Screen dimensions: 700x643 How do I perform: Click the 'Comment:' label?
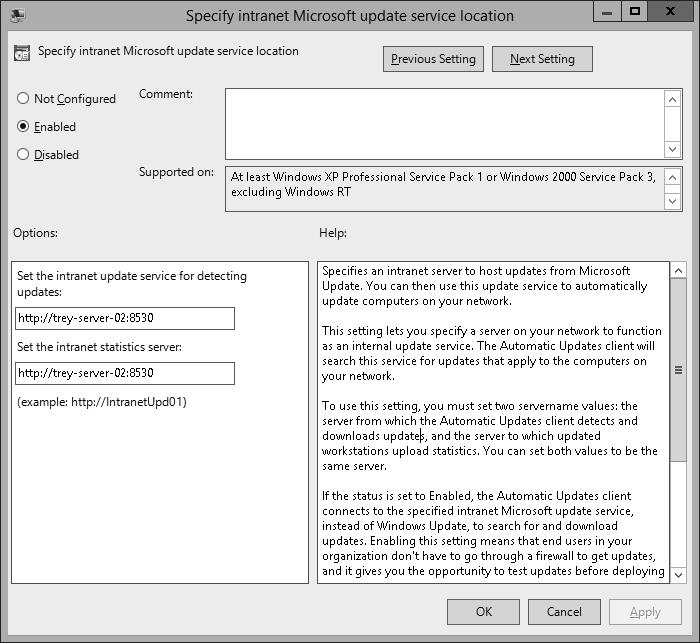pyautogui.click(x=166, y=94)
